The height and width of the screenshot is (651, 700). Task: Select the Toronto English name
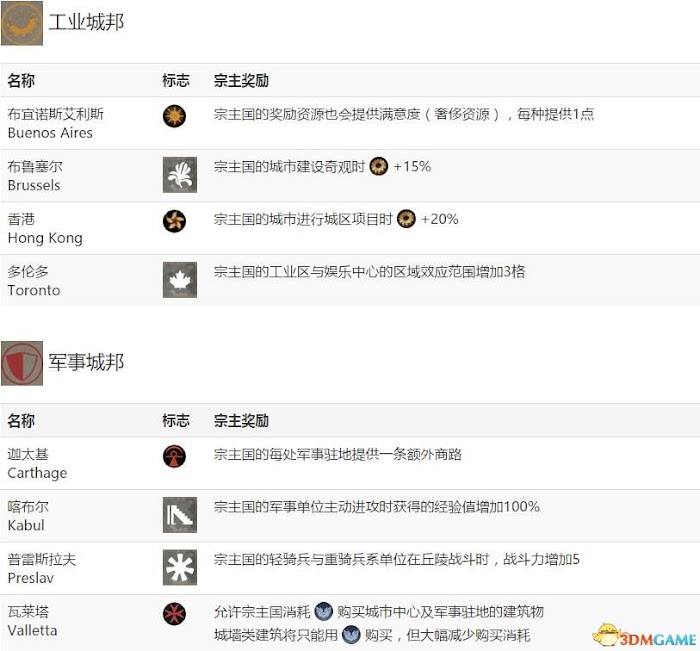[x=34, y=291]
